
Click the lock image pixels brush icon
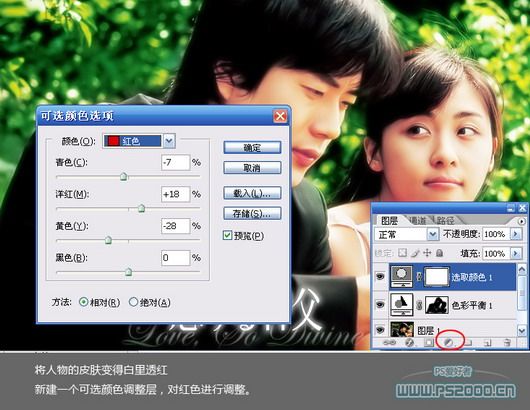tap(415, 253)
